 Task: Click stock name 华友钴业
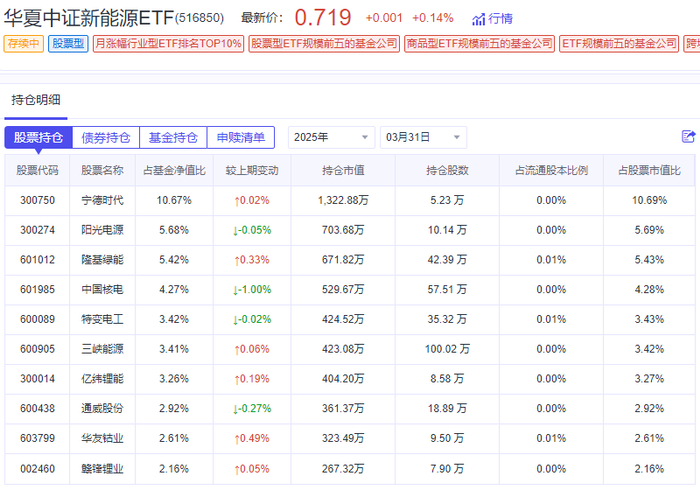(x=102, y=438)
